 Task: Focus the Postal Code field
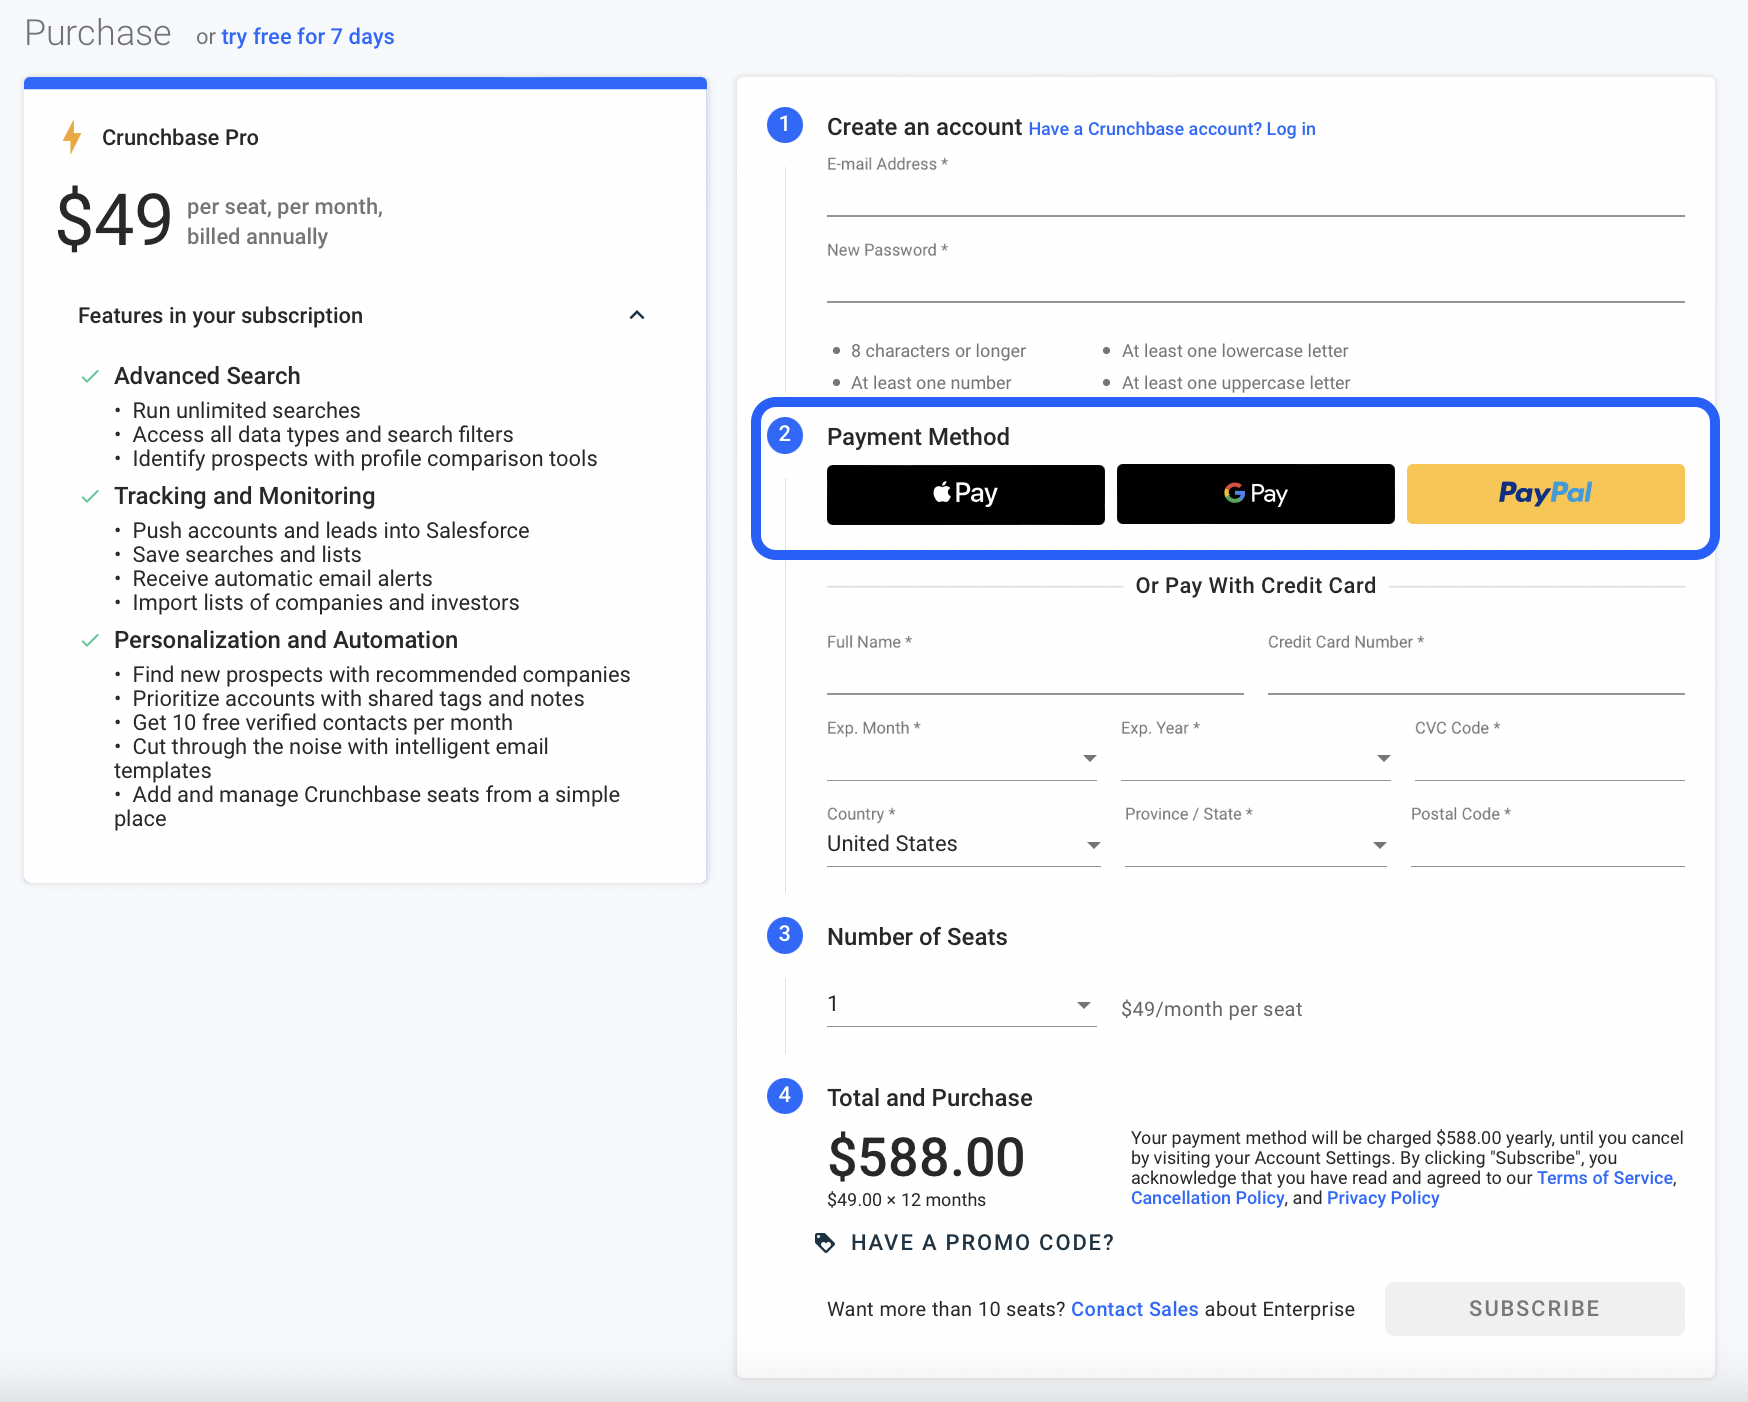point(1548,846)
